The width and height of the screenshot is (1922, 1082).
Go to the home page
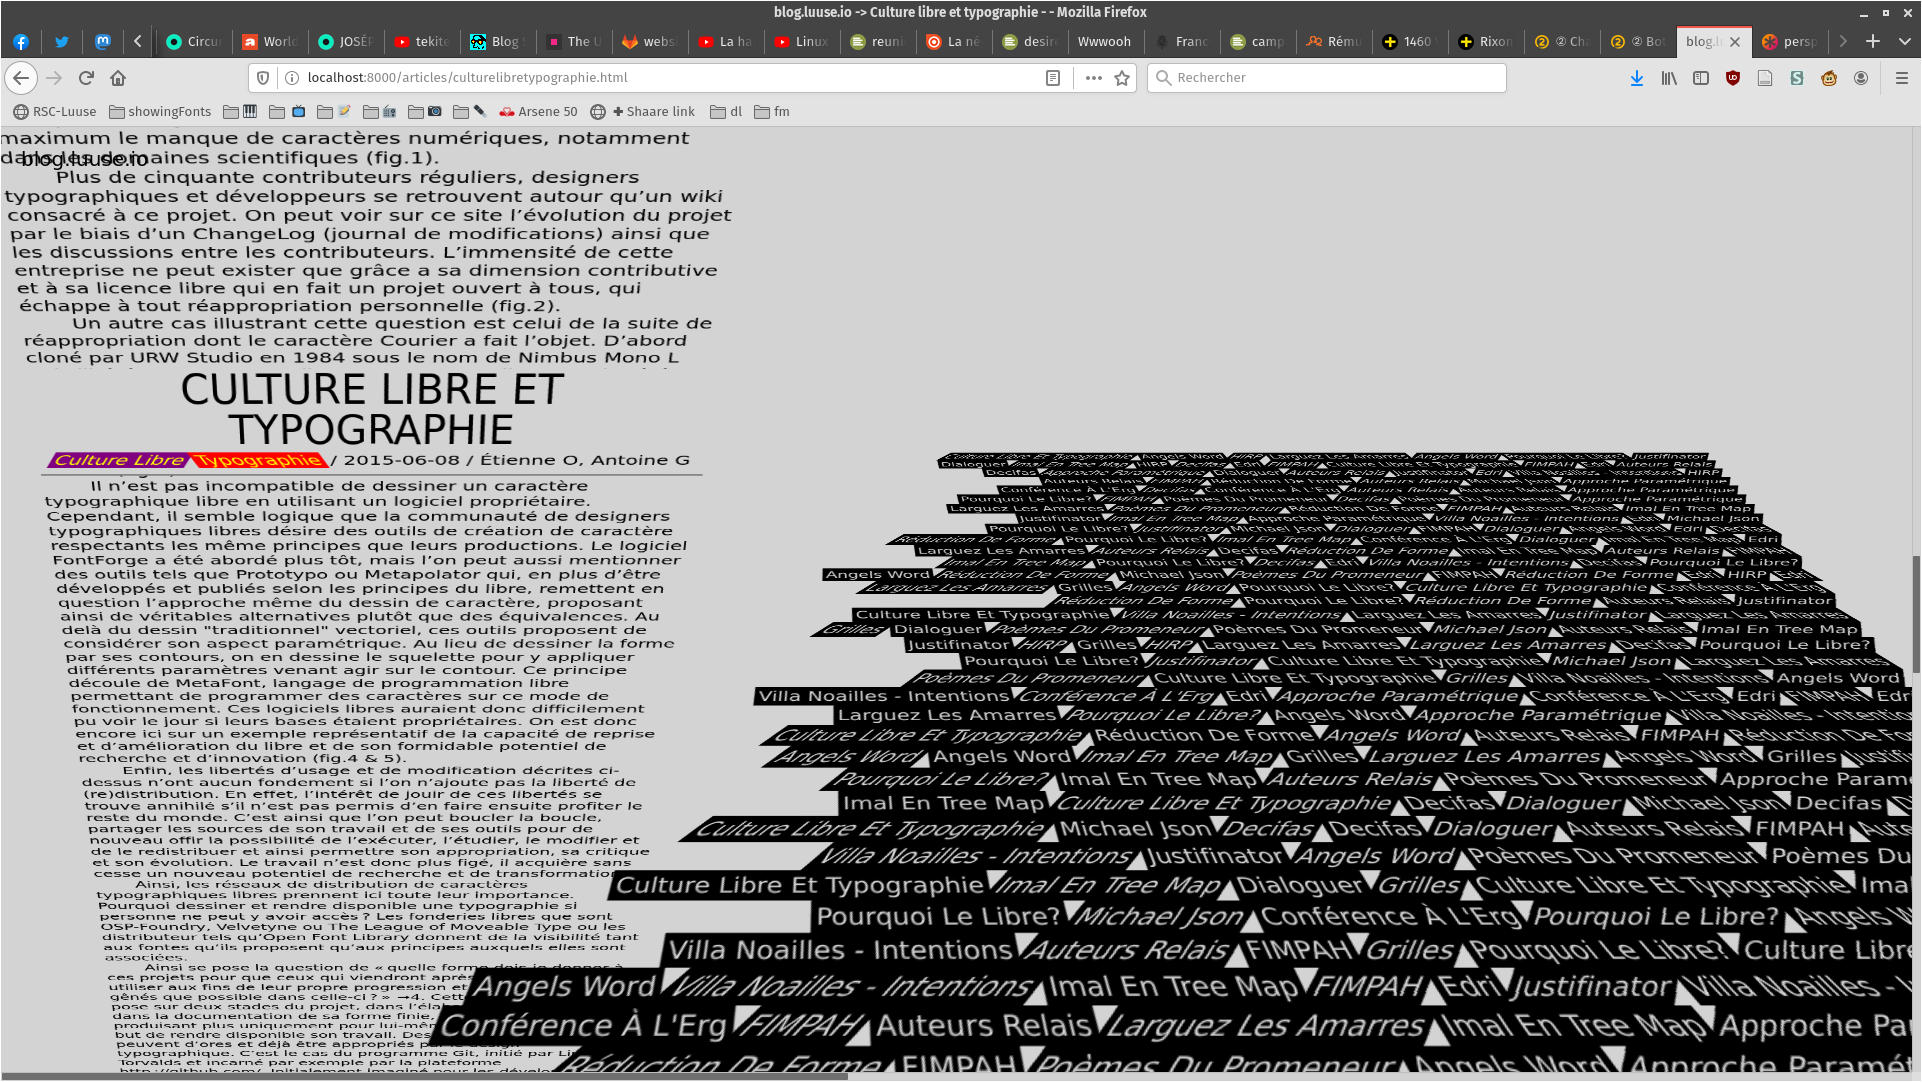(x=118, y=78)
